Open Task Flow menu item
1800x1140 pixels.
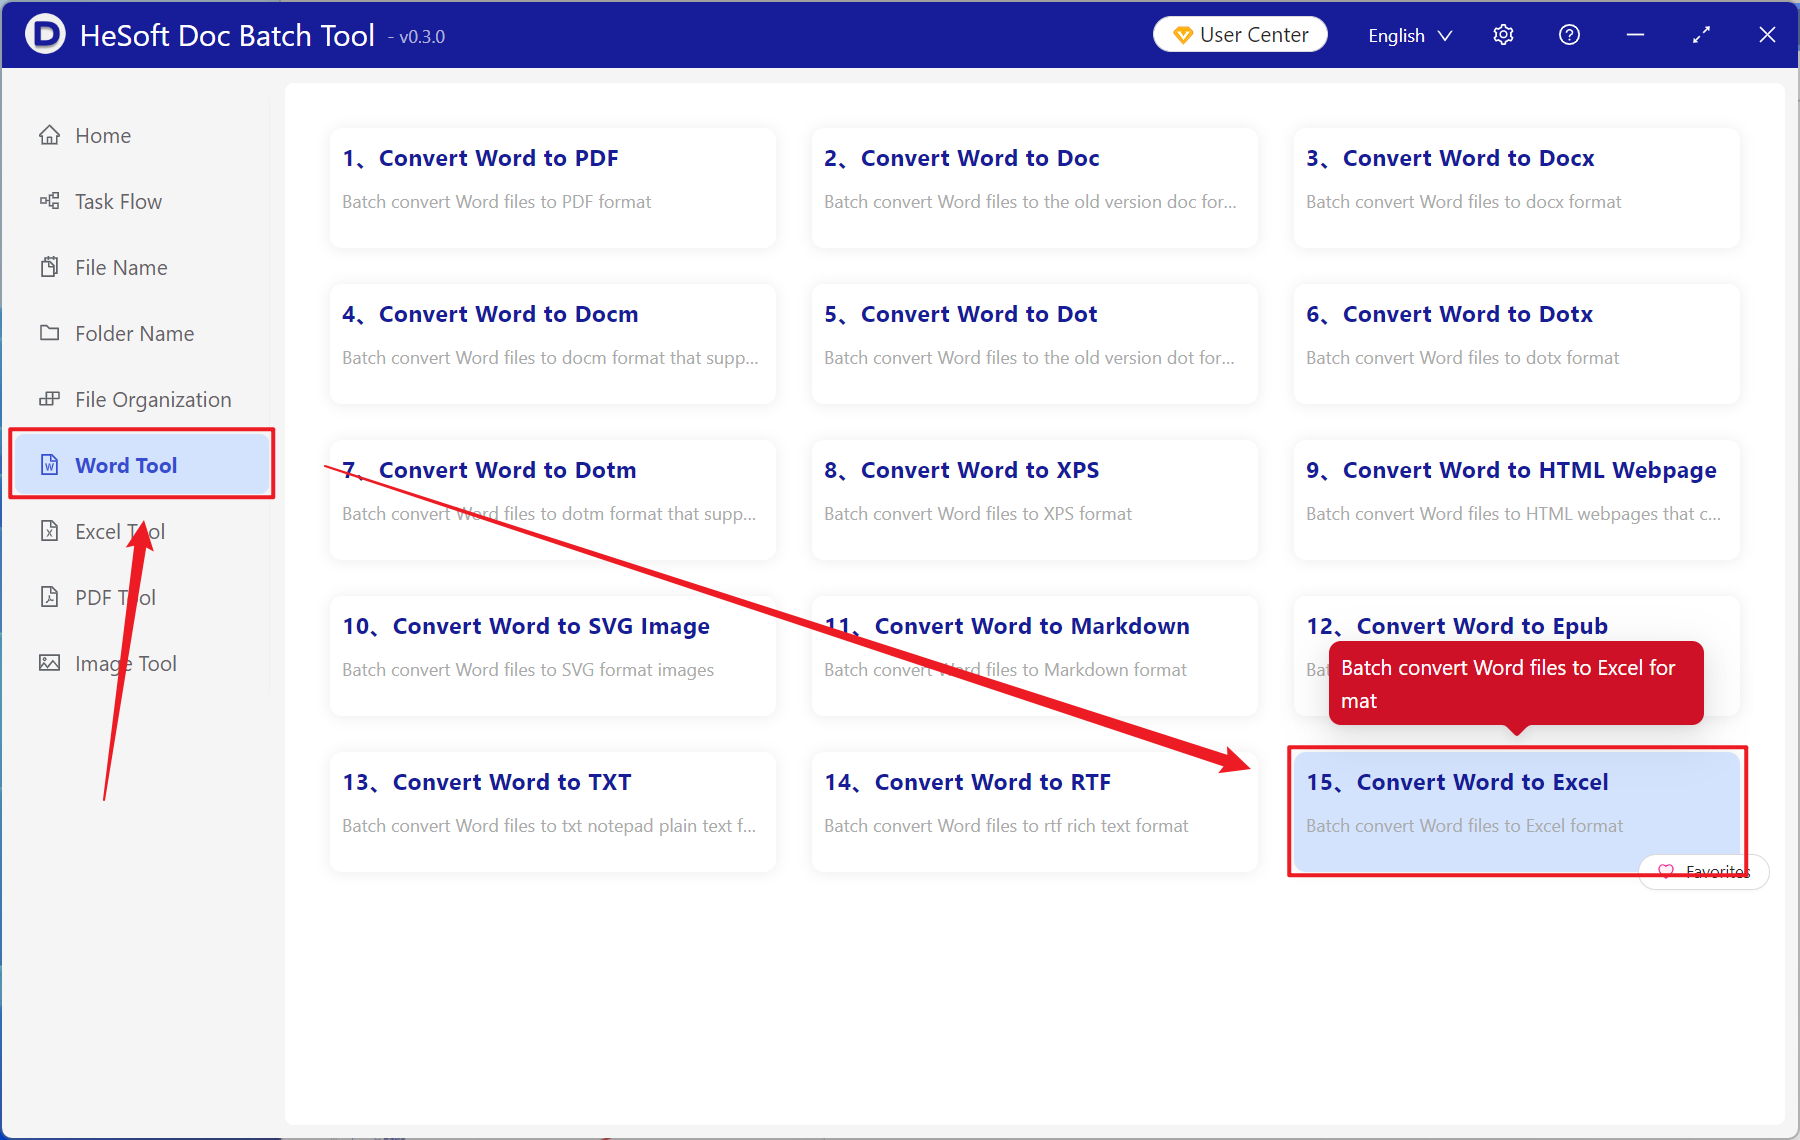[141, 201]
